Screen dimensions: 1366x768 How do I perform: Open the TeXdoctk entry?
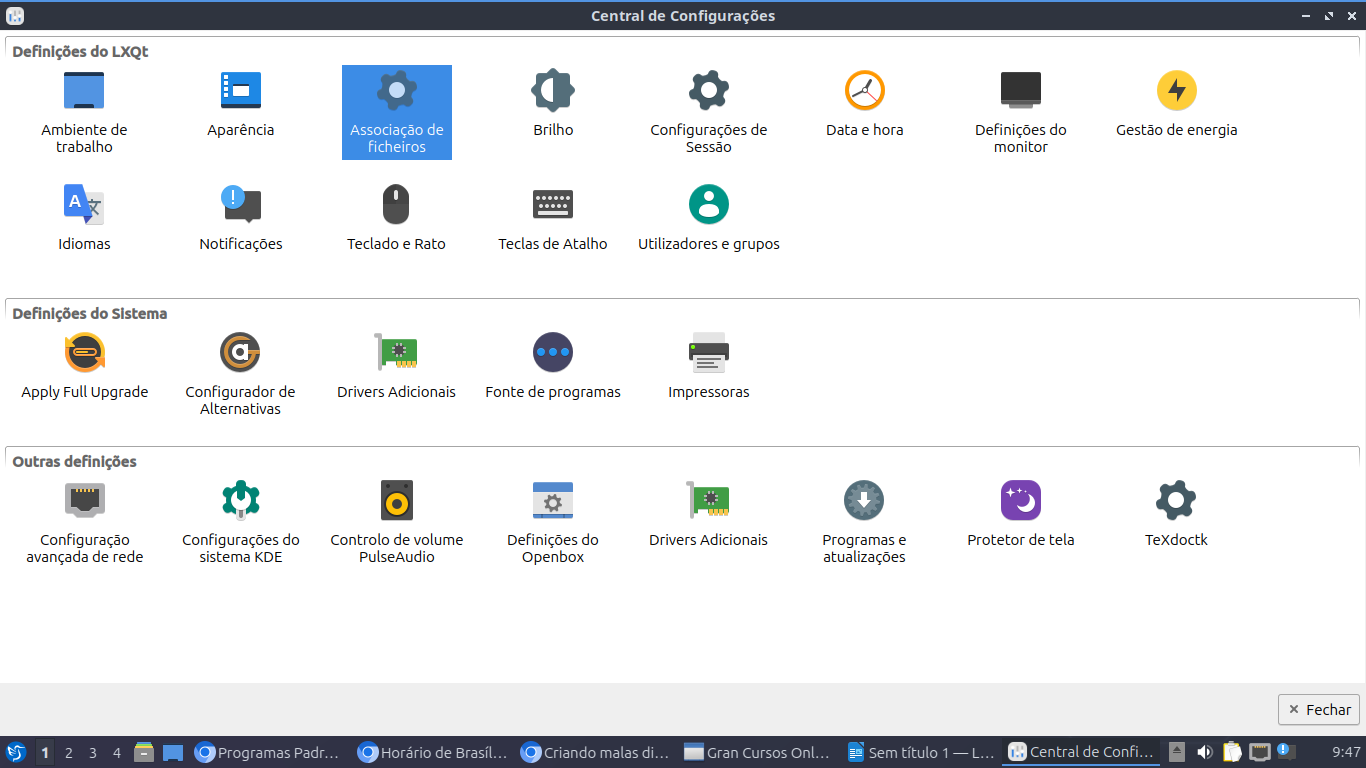(x=1177, y=514)
